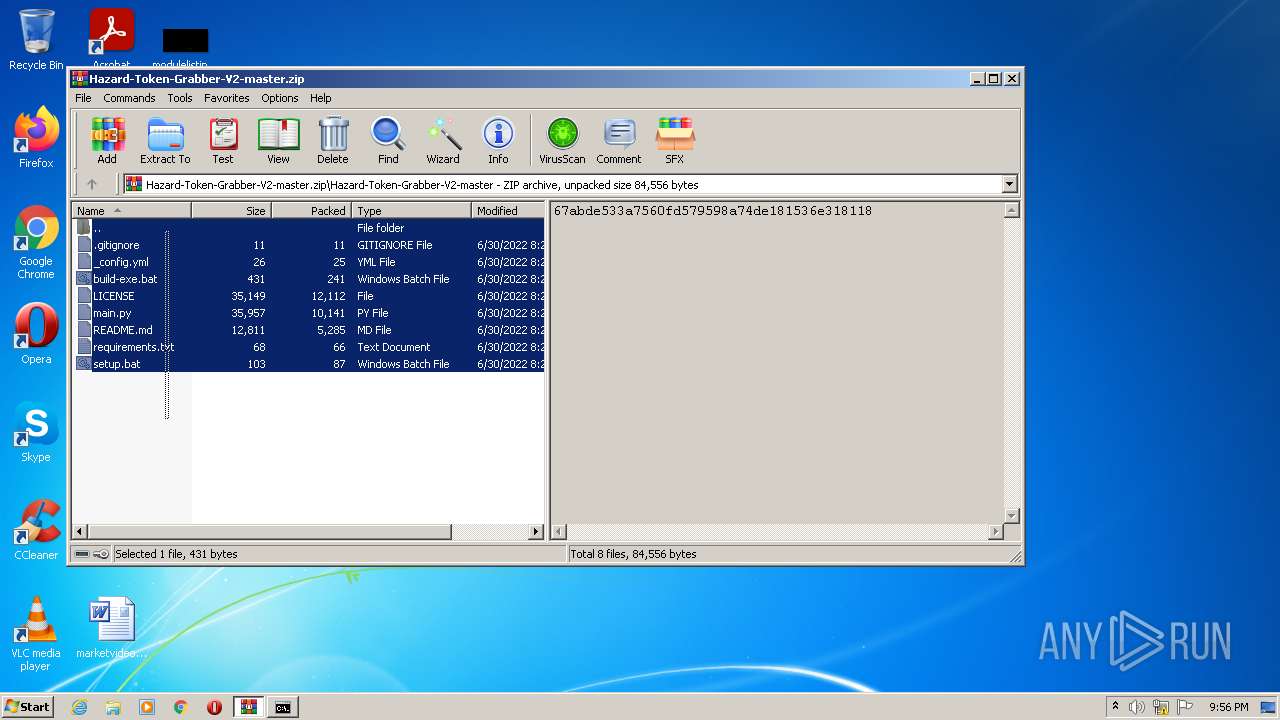
Task: Sort by the Modified column header
Action: [508, 210]
